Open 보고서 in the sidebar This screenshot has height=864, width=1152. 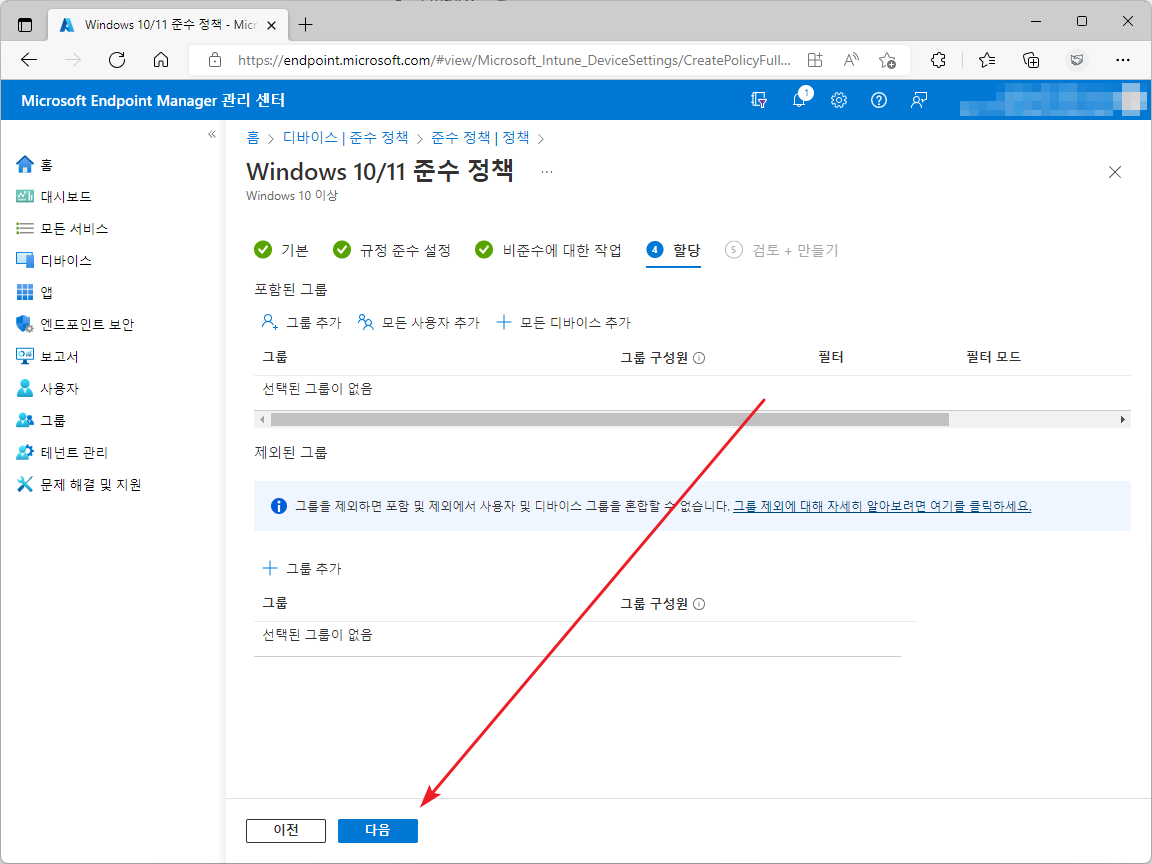[47, 356]
